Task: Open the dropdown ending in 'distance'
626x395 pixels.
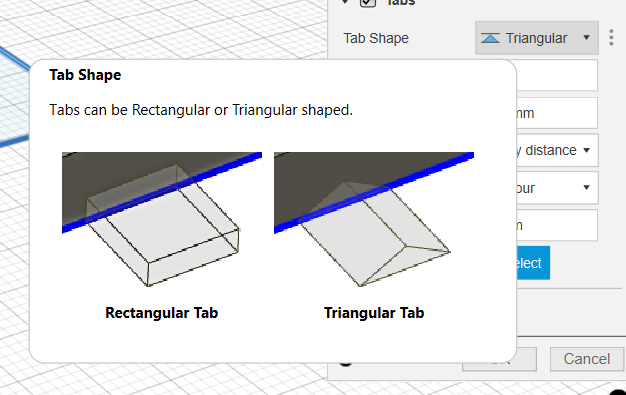Action: (557, 151)
